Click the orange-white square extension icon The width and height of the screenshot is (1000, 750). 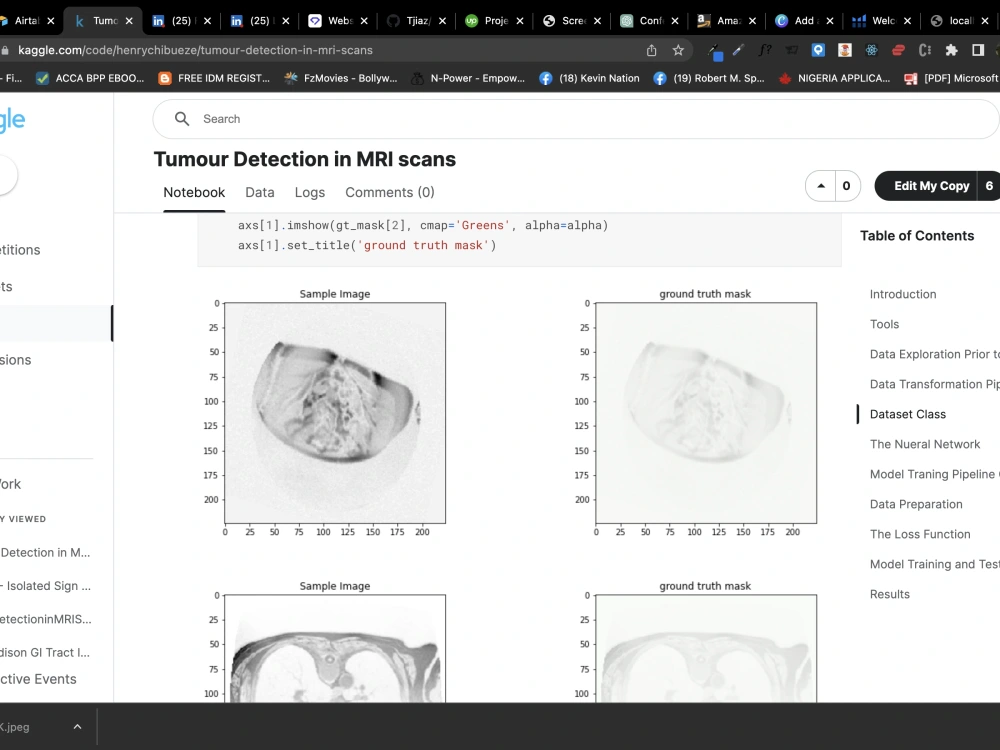point(845,50)
